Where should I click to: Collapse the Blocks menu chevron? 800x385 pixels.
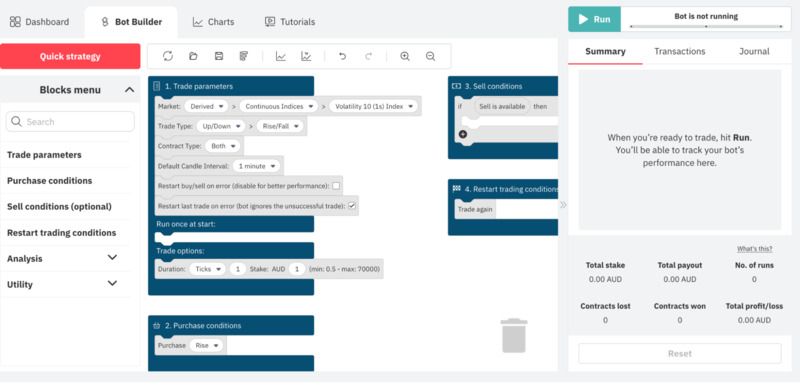pyautogui.click(x=130, y=90)
